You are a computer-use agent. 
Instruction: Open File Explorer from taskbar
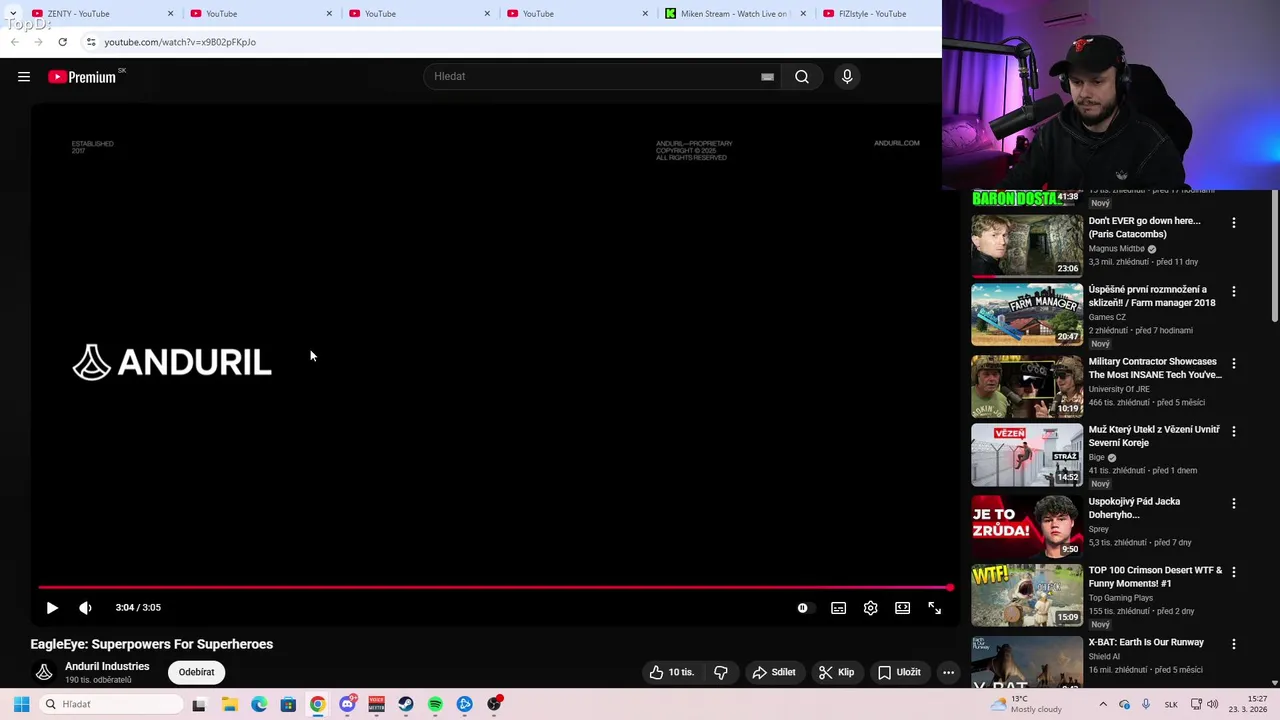[x=229, y=704]
